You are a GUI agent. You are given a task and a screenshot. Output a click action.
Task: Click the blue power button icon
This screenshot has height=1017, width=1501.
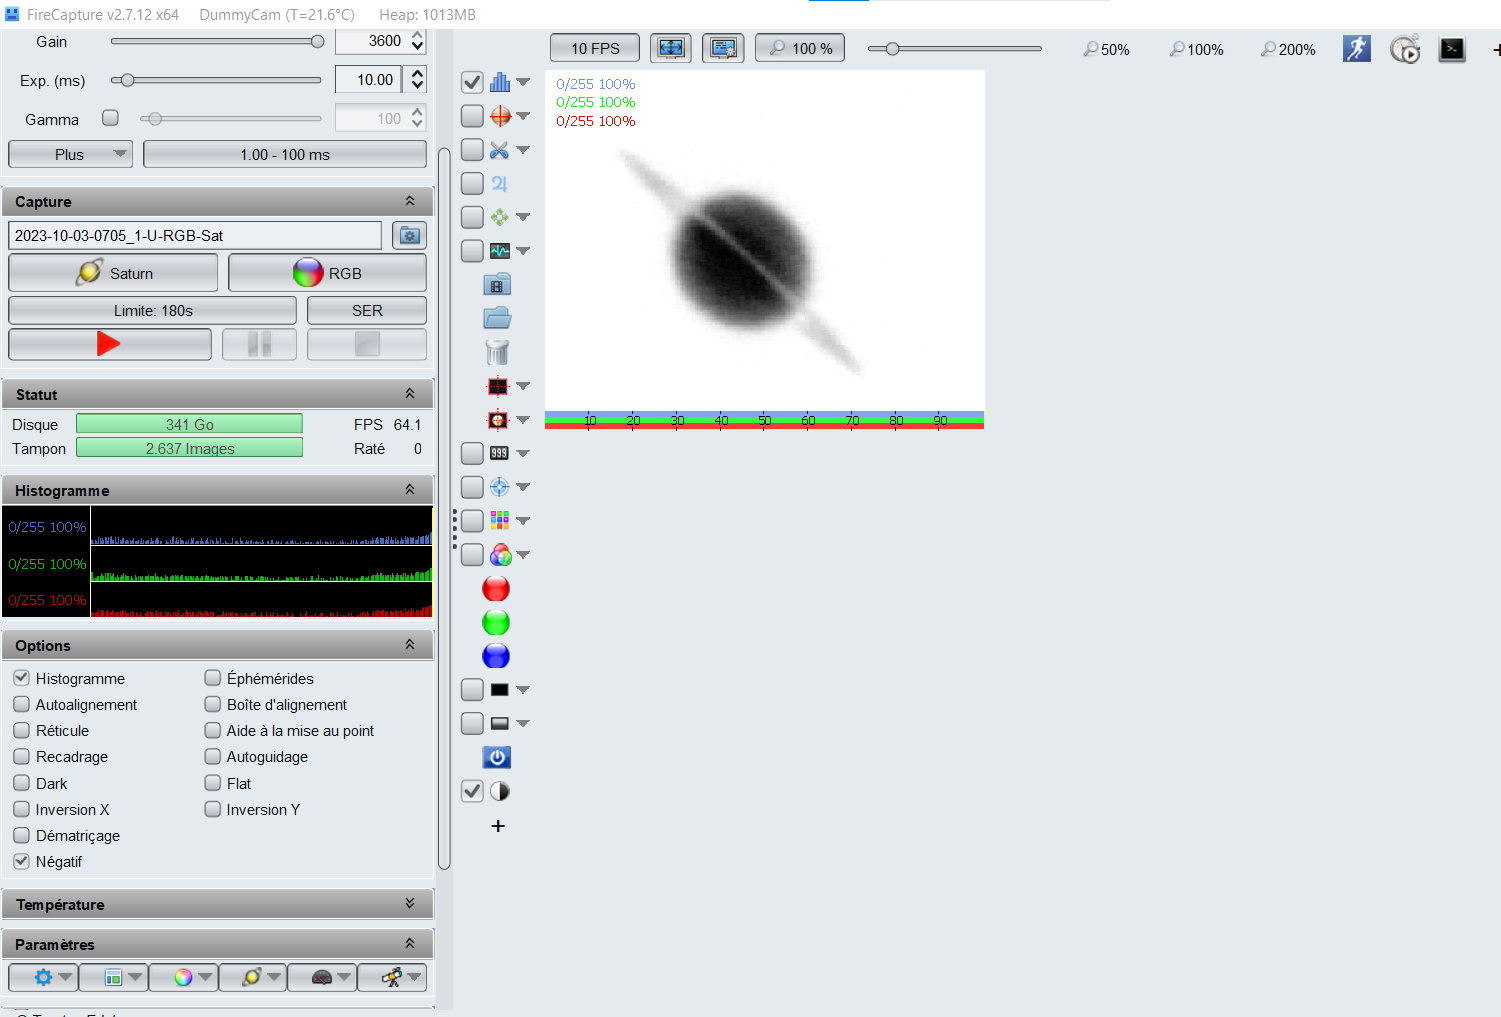coord(497,757)
